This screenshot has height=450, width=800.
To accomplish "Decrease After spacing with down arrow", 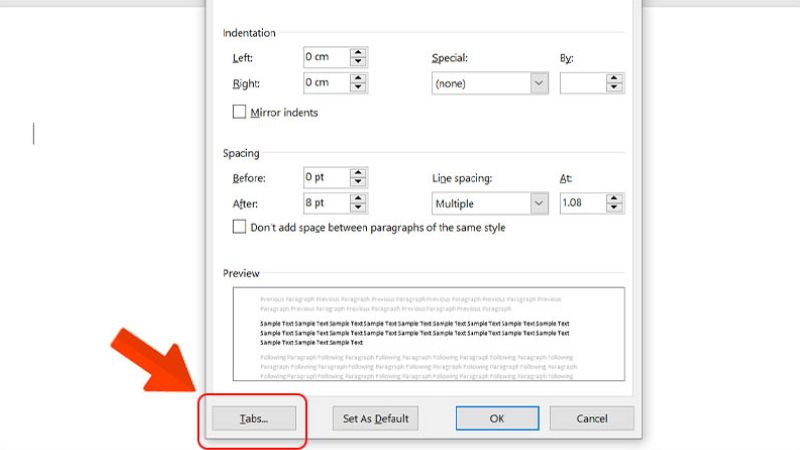I will pyautogui.click(x=358, y=208).
